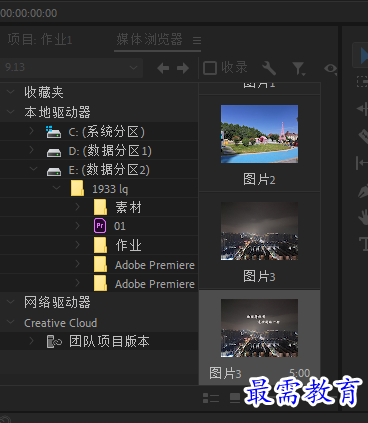Select the 素材 folder icon
368x423 pixels.
click(100, 207)
